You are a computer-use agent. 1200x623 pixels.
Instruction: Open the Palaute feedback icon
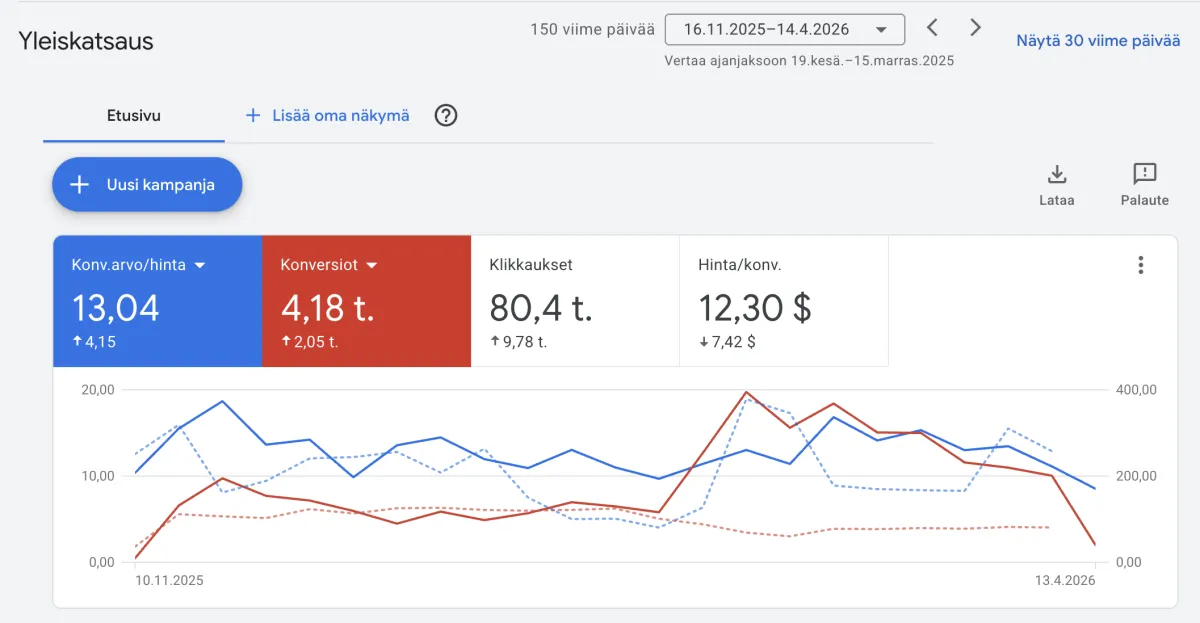1145,175
